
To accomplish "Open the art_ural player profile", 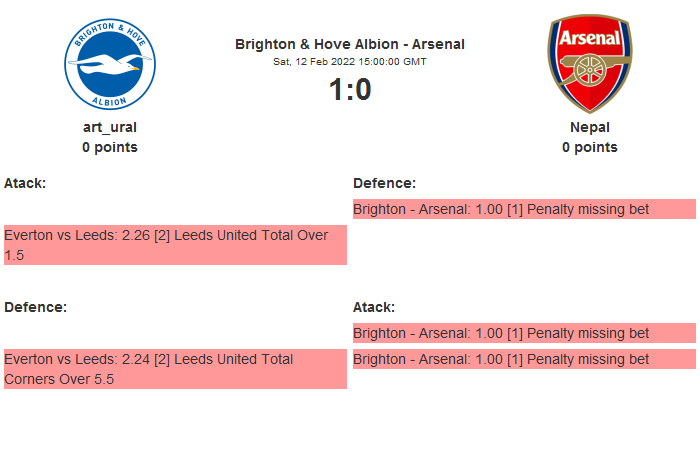I will [110, 127].
